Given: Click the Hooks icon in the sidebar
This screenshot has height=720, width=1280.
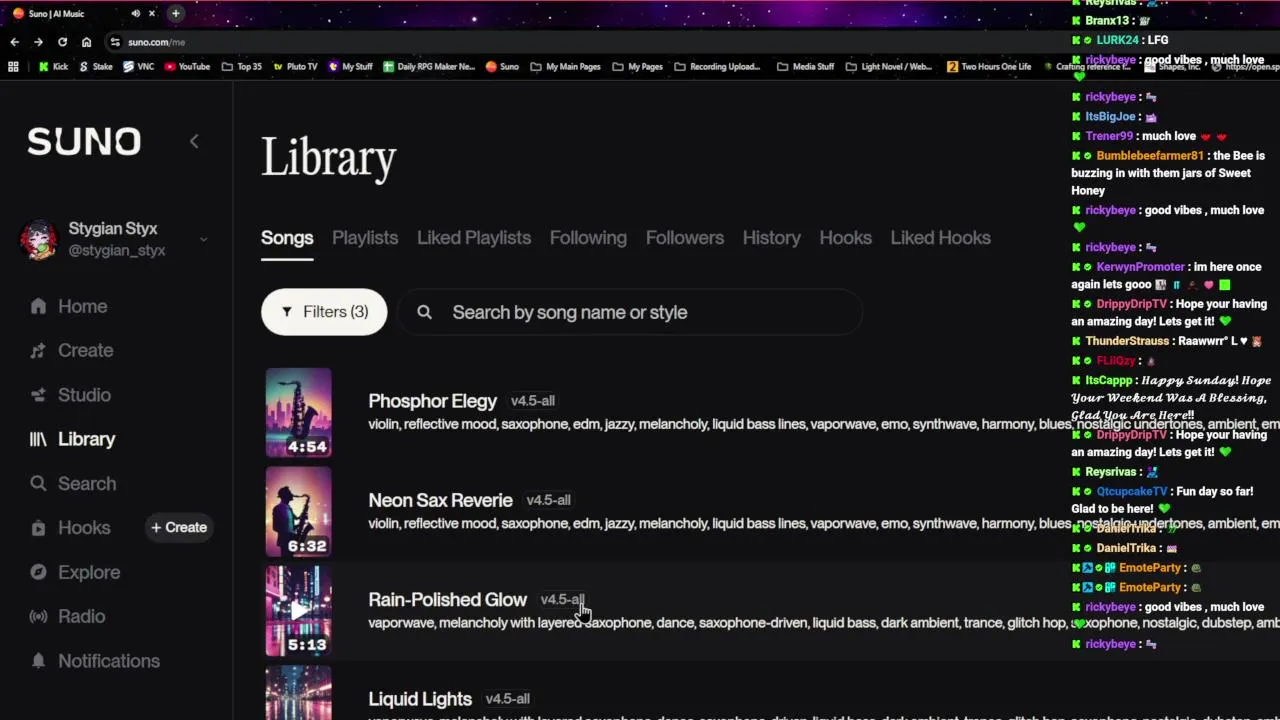Looking at the screenshot, I should pyautogui.click(x=38, y=527).
